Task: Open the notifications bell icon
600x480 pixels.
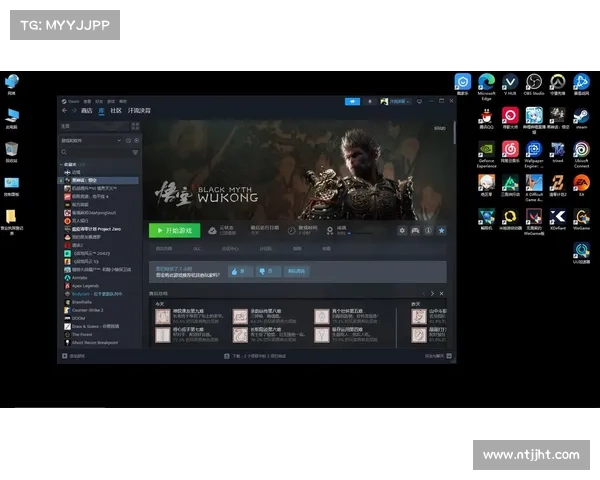Action: (x=370, y=101)
